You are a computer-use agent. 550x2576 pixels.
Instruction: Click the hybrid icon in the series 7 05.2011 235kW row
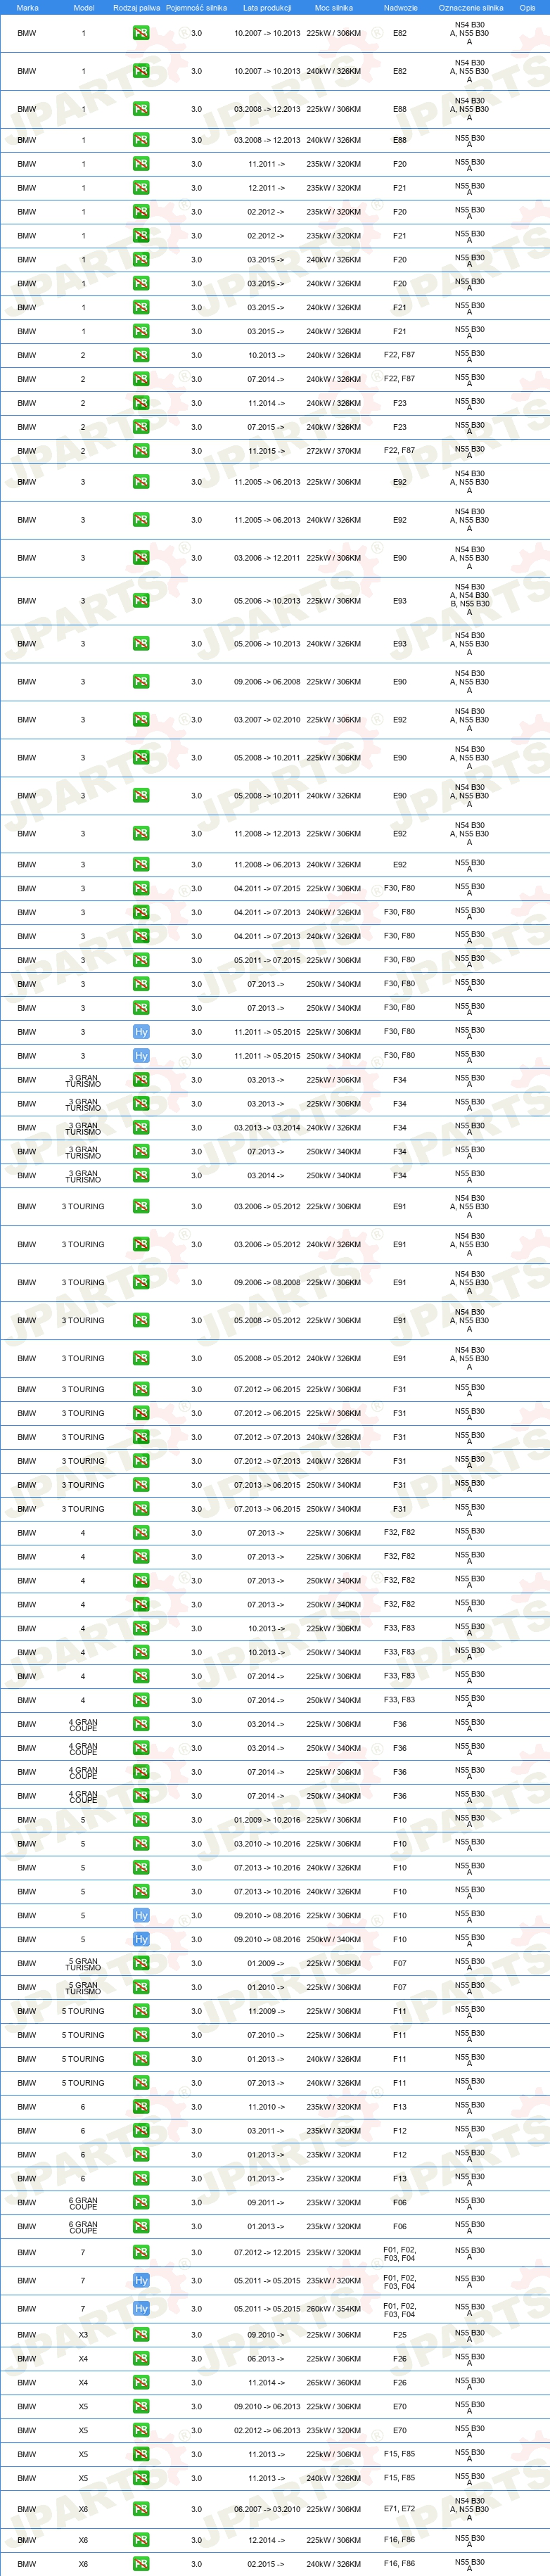point(141,2281)
